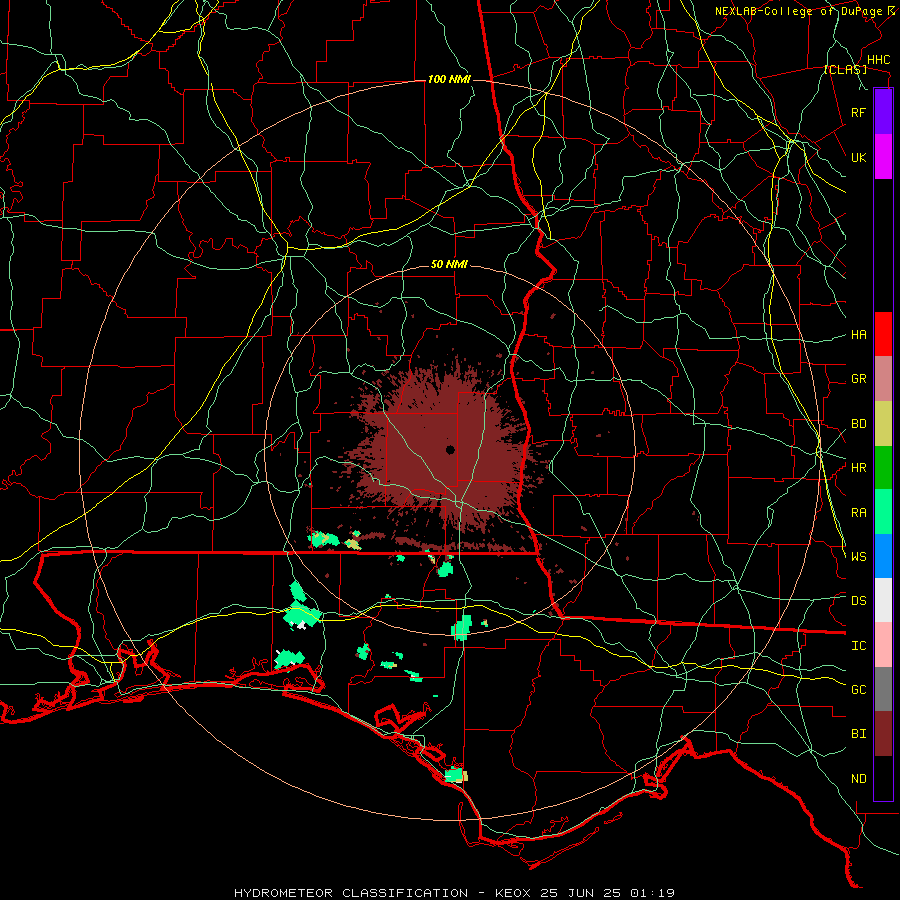Click the ND legend label

pos(858,779)
